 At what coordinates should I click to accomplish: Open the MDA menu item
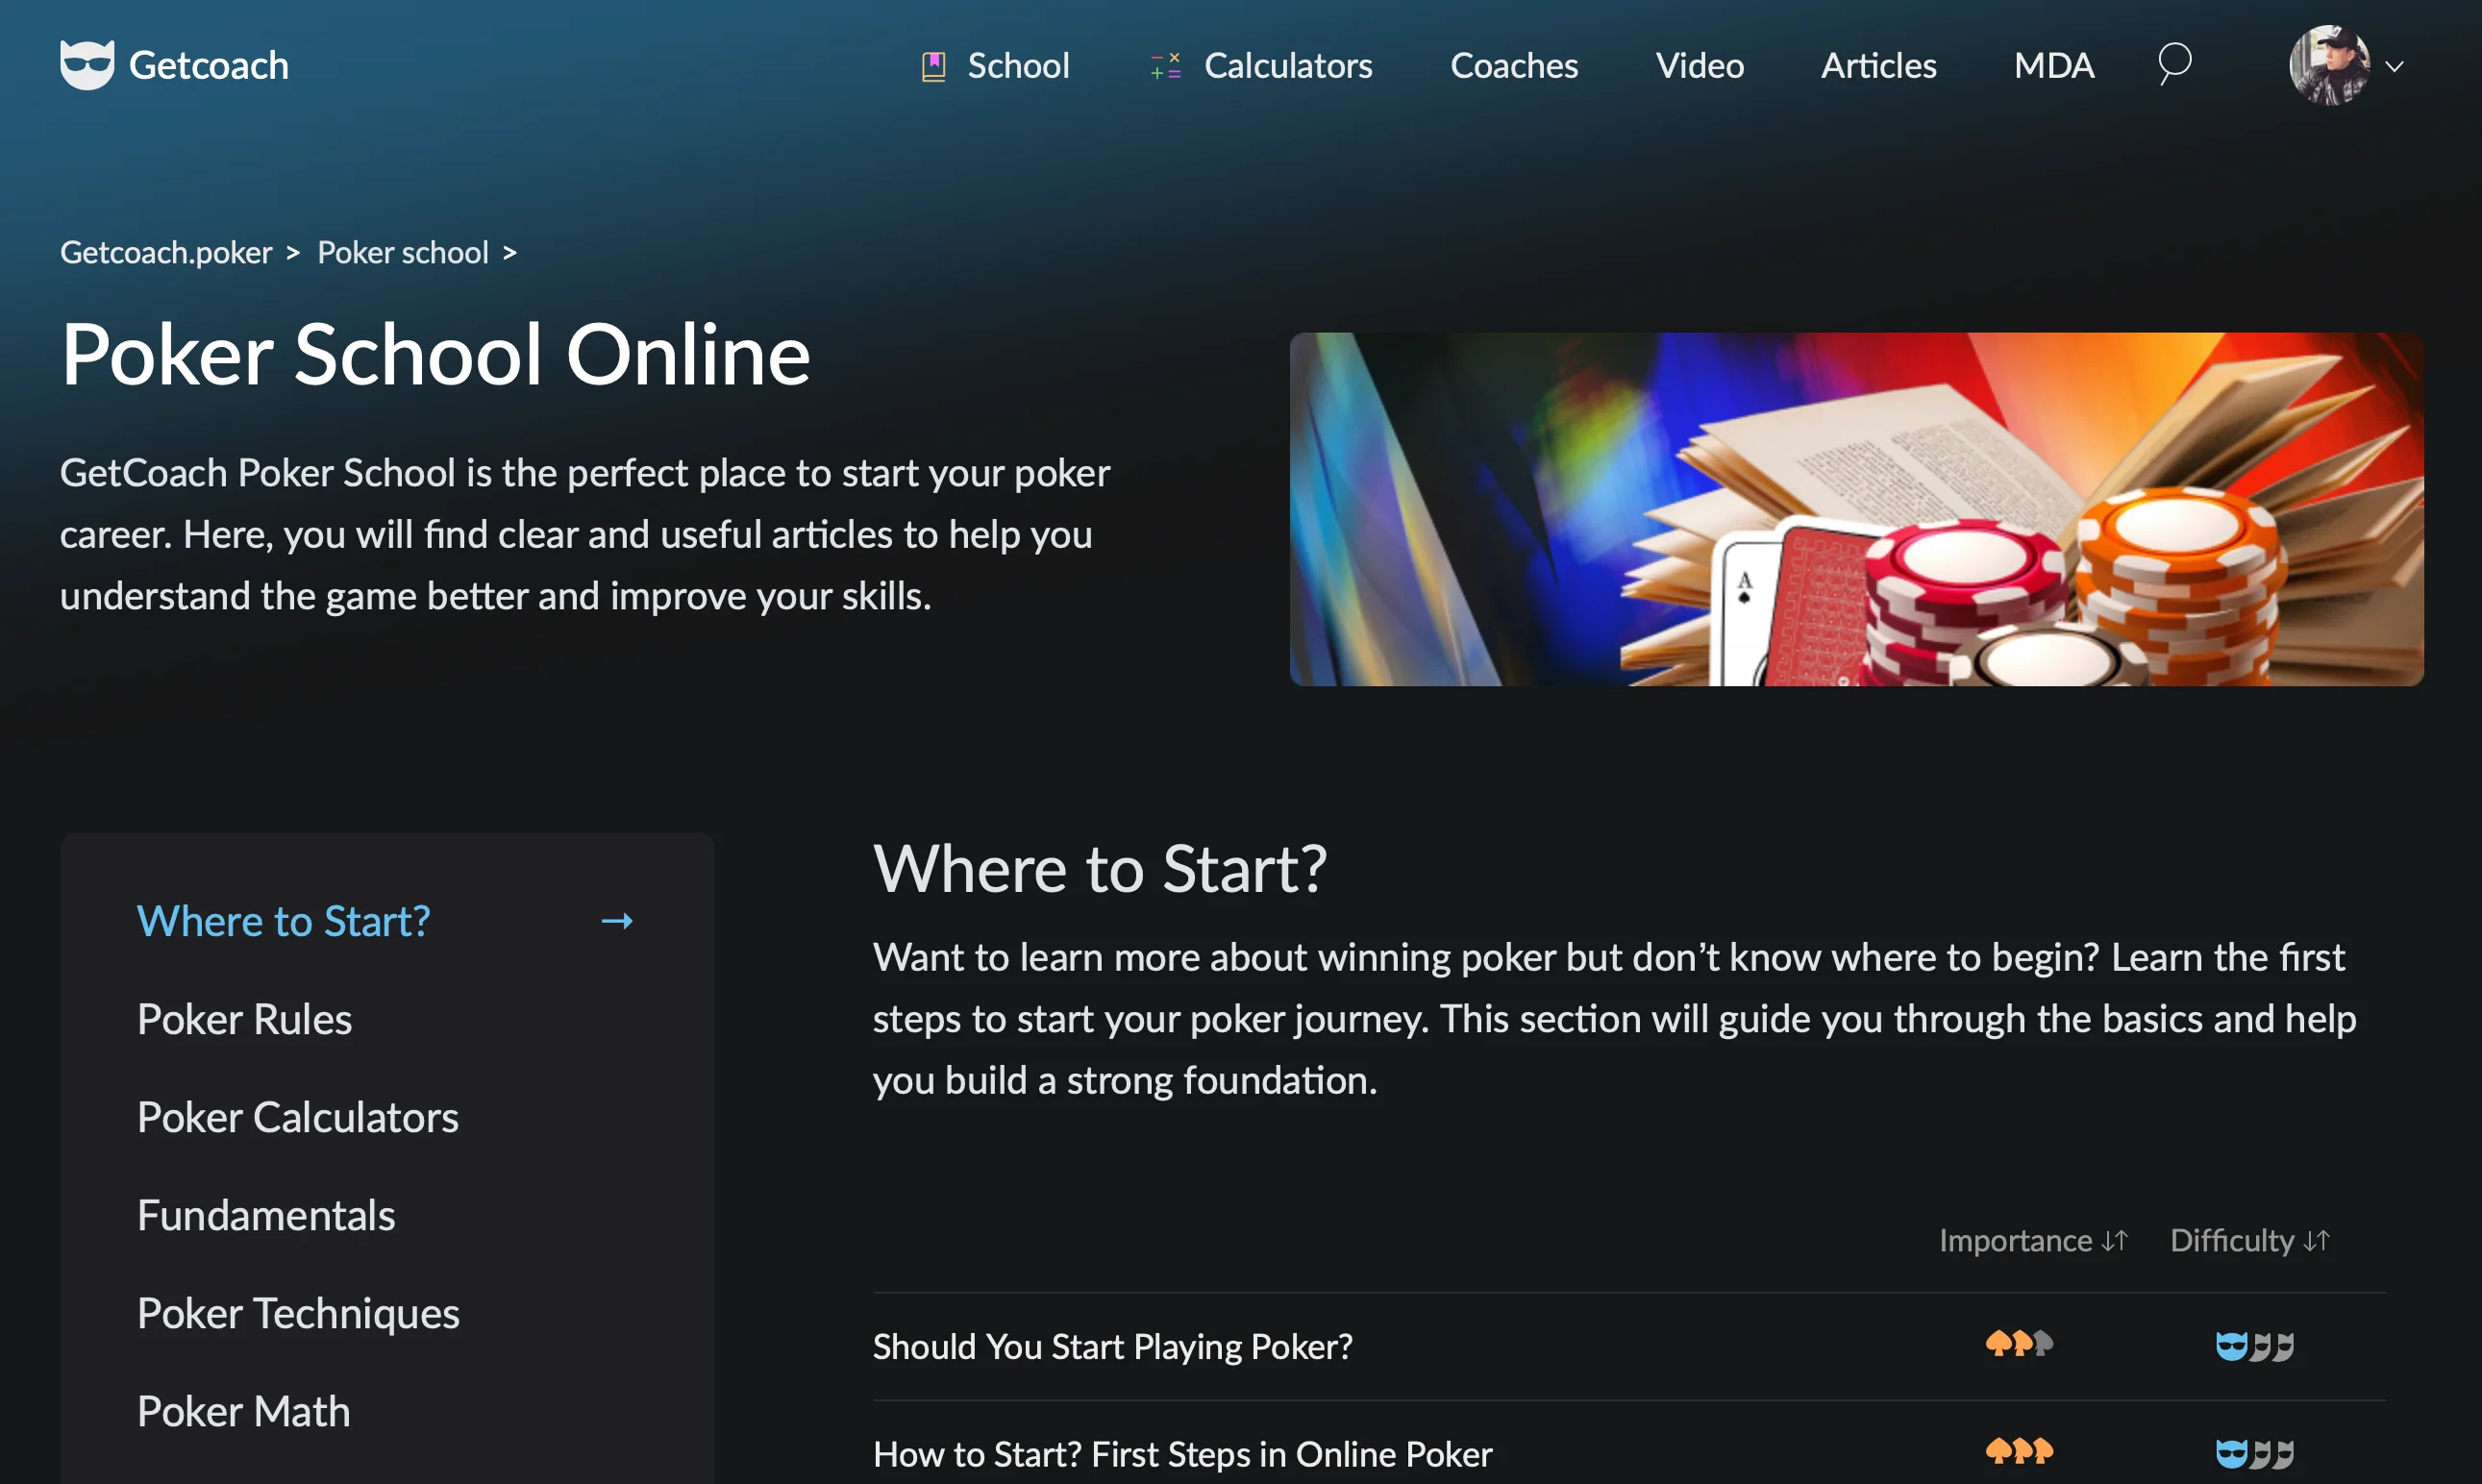pos(2053,66)
